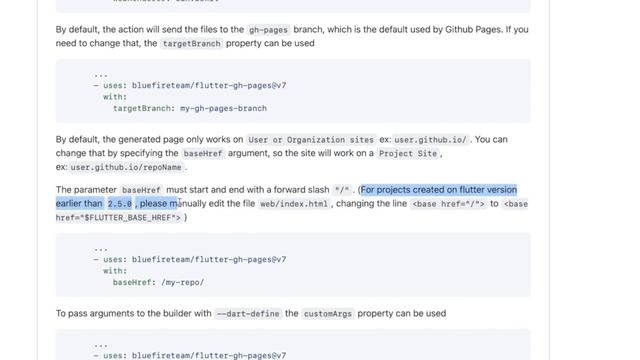
Task: Click the --dart-define inline code
Action: pos(248,314)
